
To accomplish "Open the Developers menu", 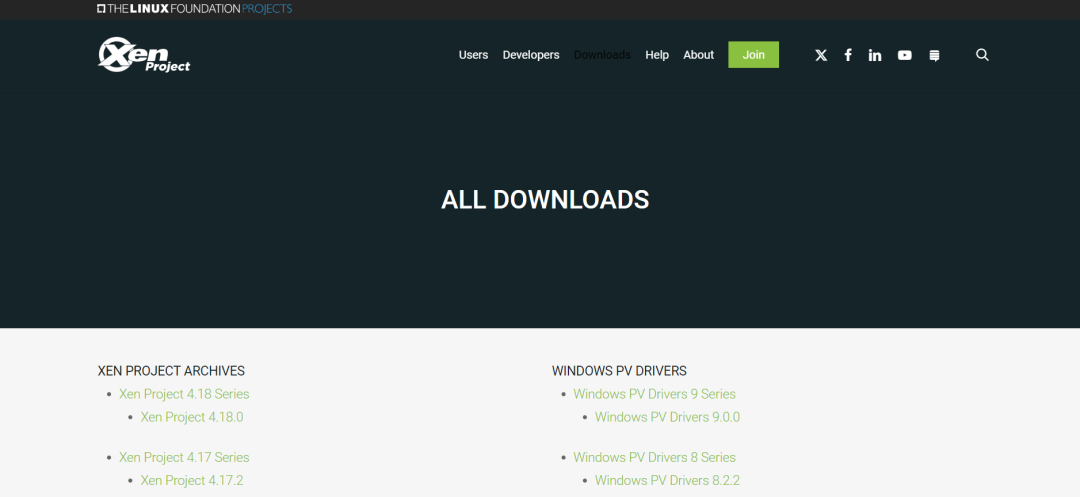I will click(531, 55).
